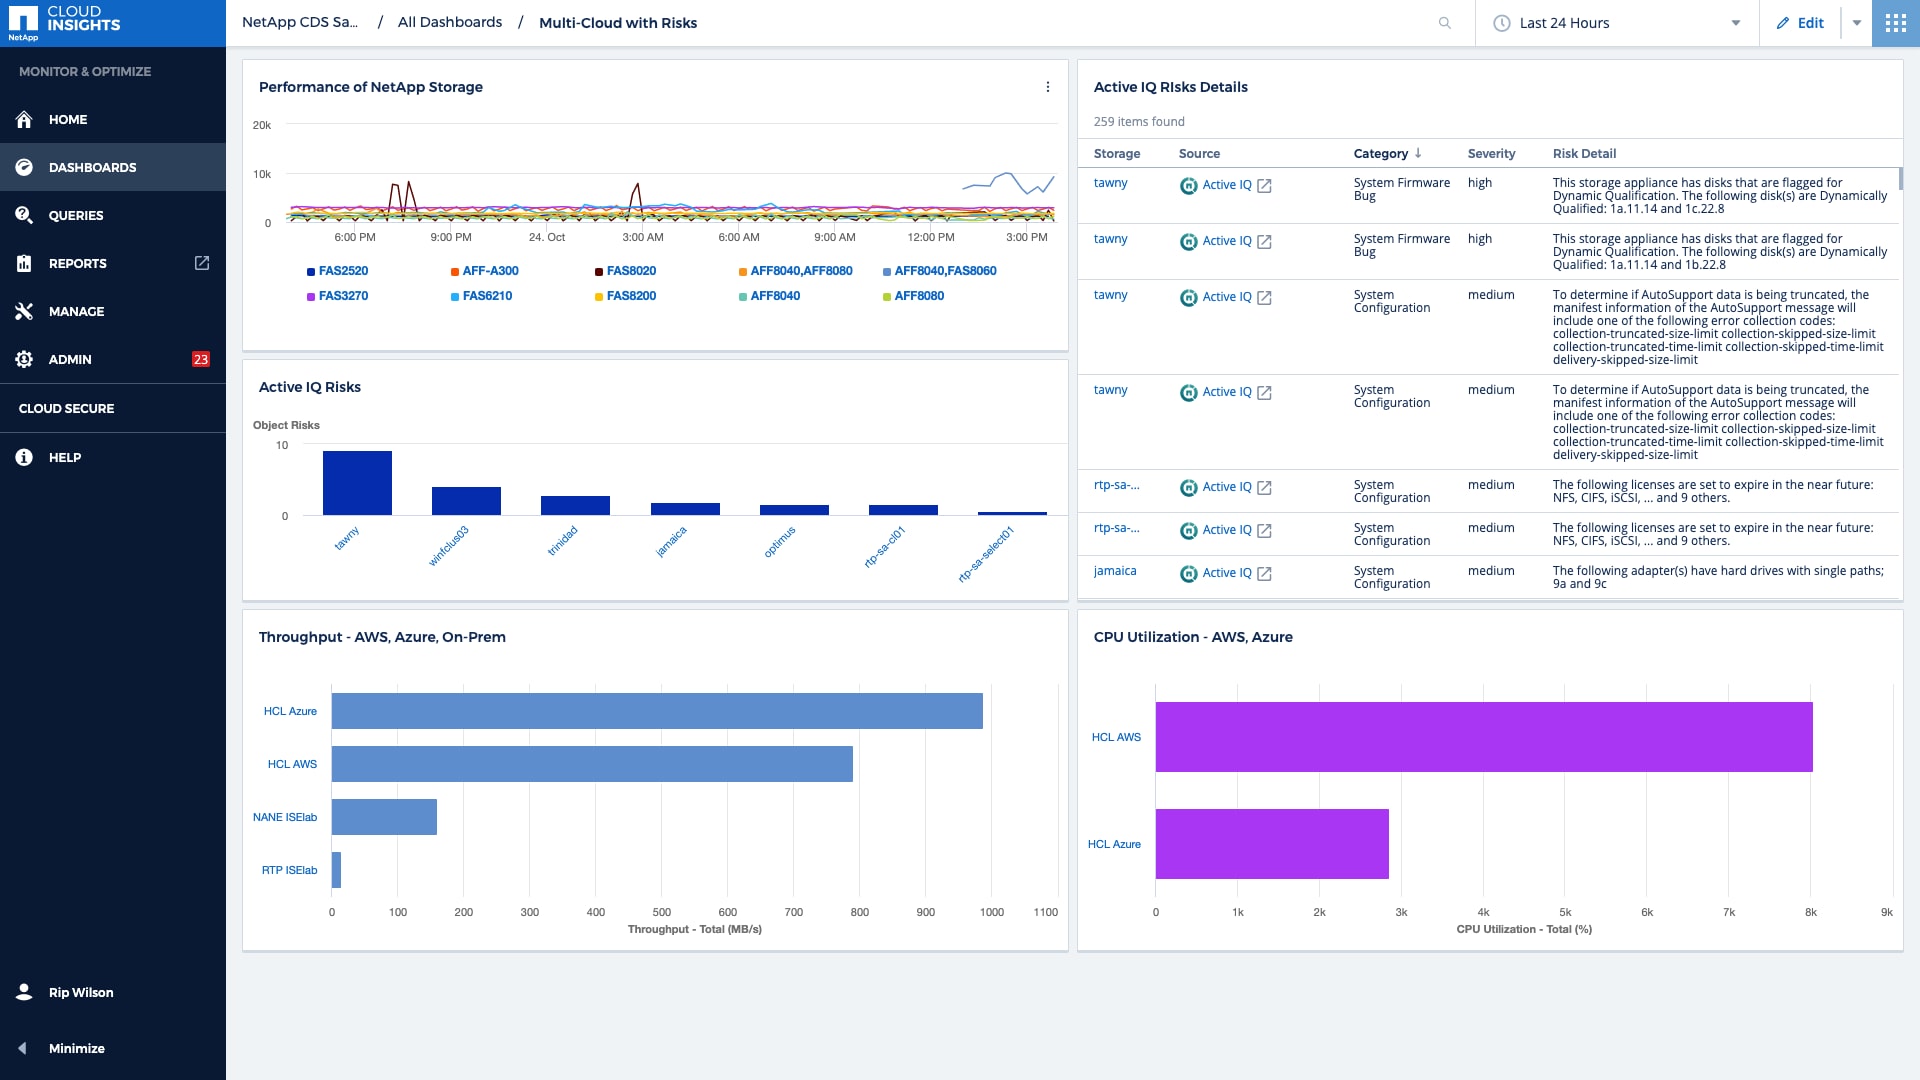
Task: Open the Queries magnifier icon
Action: 24,216
